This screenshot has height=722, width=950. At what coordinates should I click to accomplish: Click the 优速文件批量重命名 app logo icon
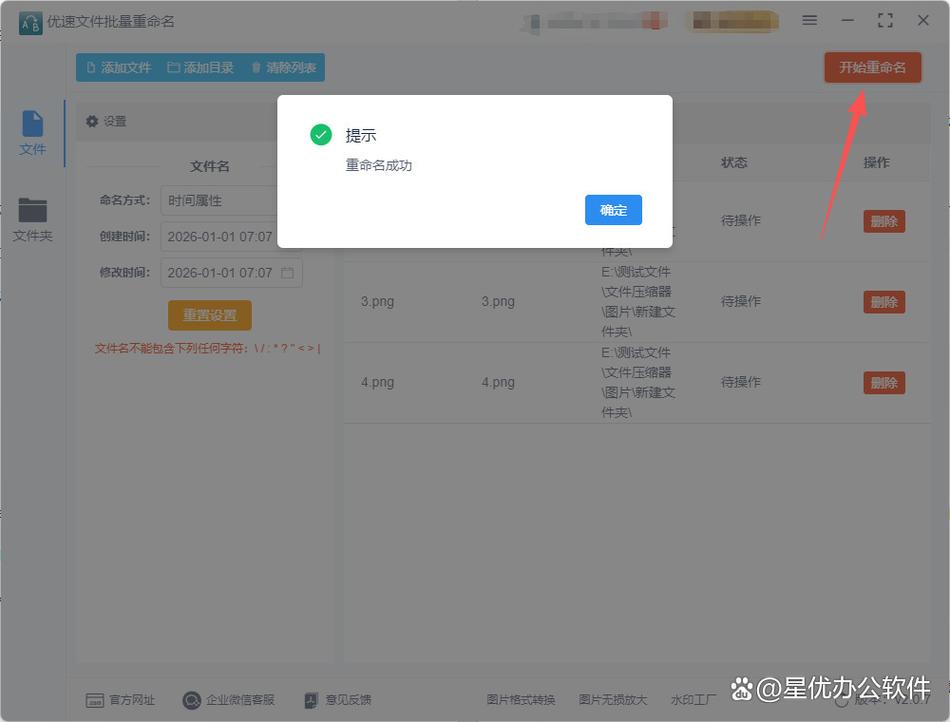tap(30, 23)
